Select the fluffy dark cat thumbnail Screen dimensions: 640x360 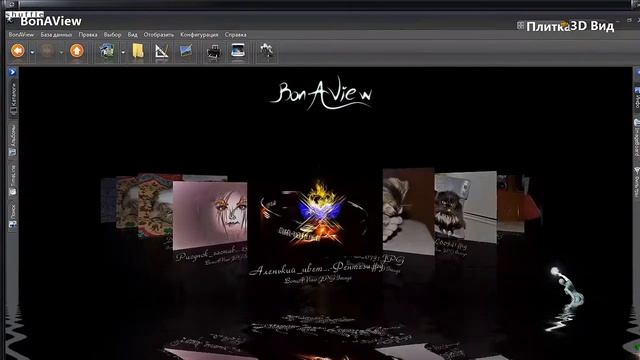(465, 207)
